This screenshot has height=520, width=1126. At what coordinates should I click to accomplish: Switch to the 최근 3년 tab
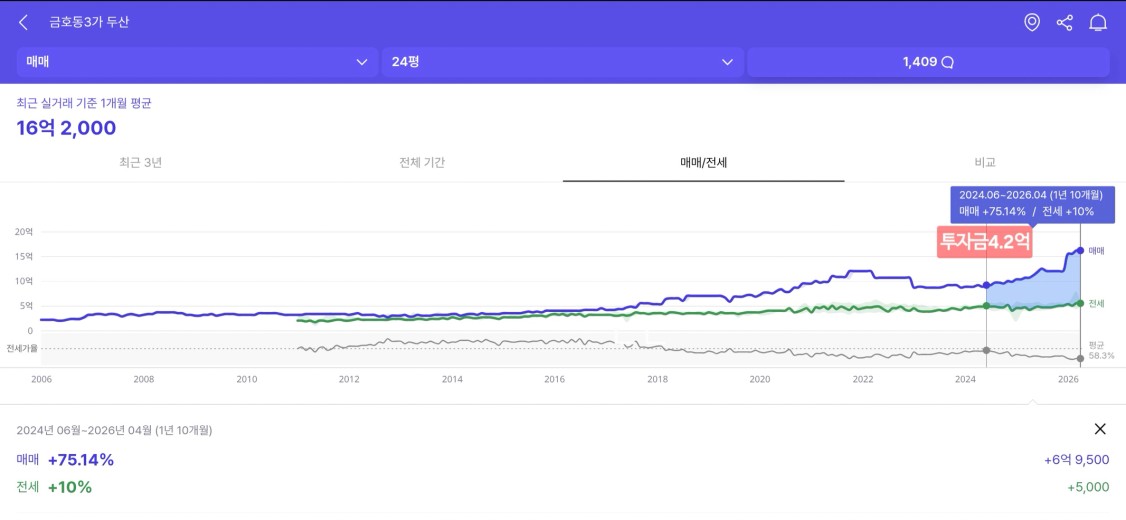click(141, 162)
